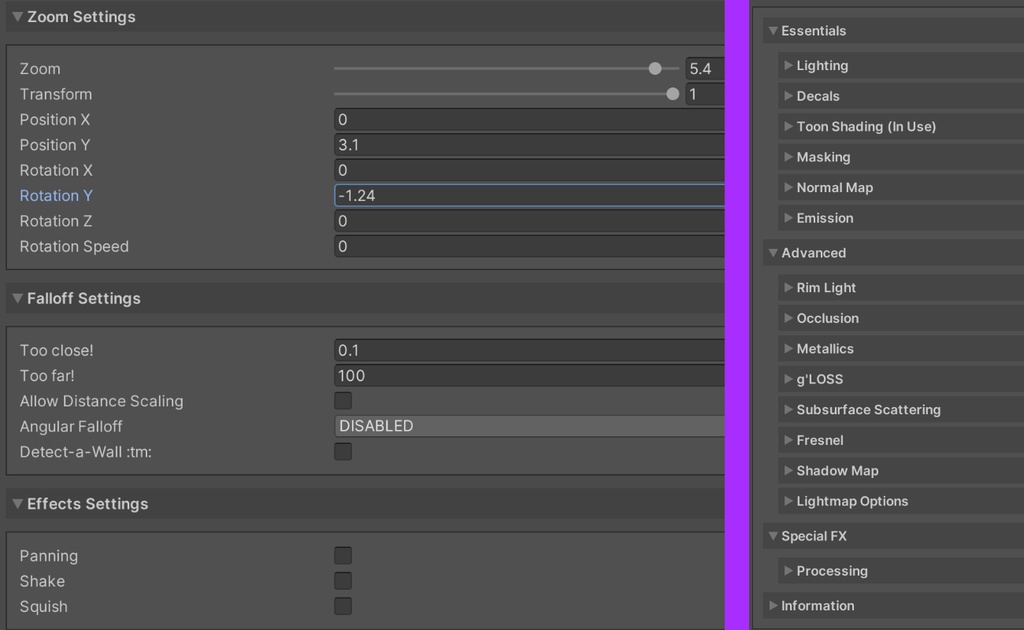
Task: Click the Rotation X input field
Action: click(529, 170)
